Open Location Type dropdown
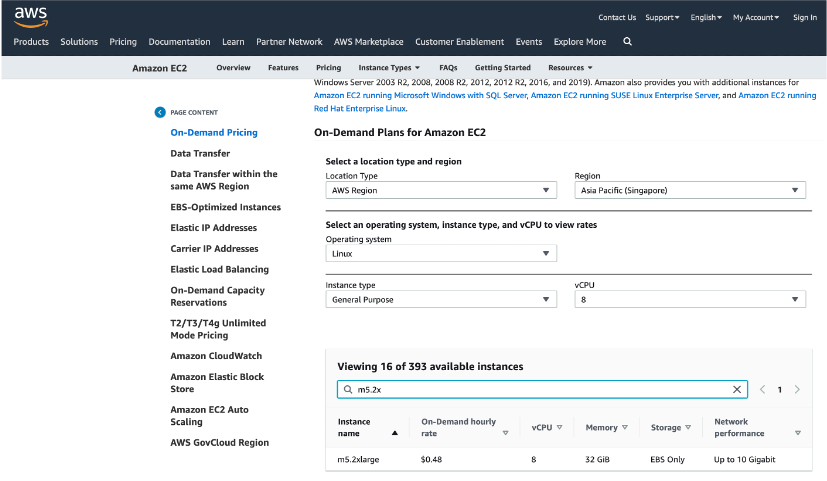827x481 pixels. 441,190
